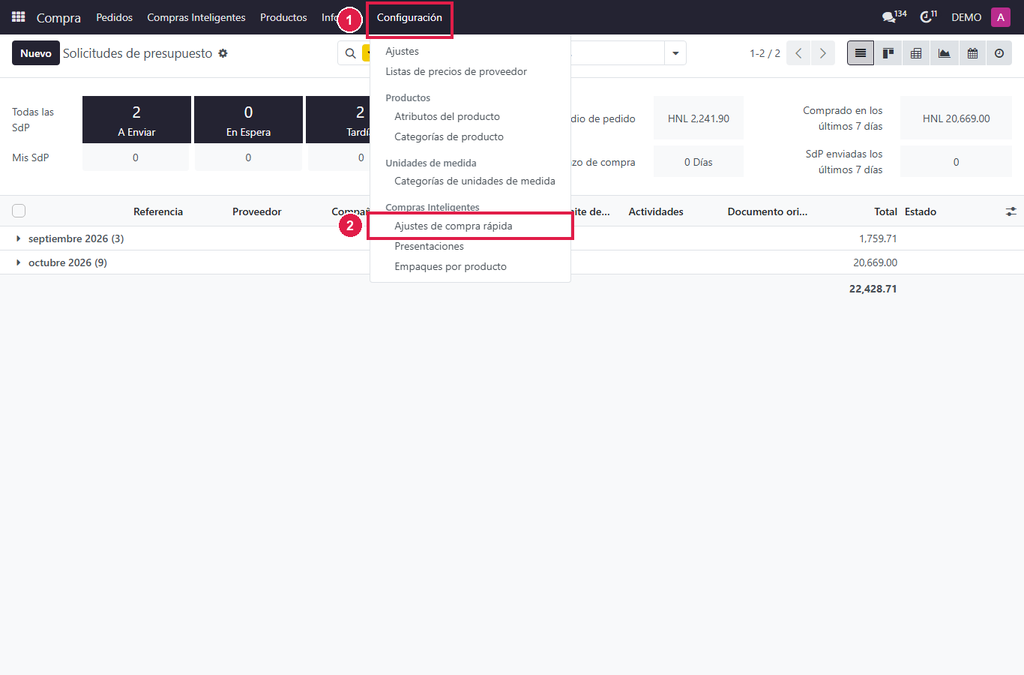Open the apps grid home menu
Viewport: 1024px width, 675px height.
click(18, 17)
